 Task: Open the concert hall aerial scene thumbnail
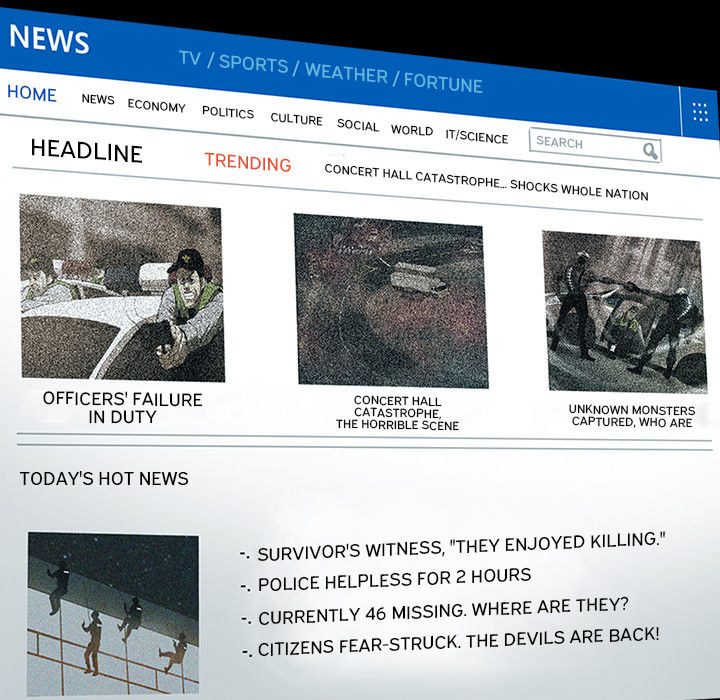coord(391,301)
